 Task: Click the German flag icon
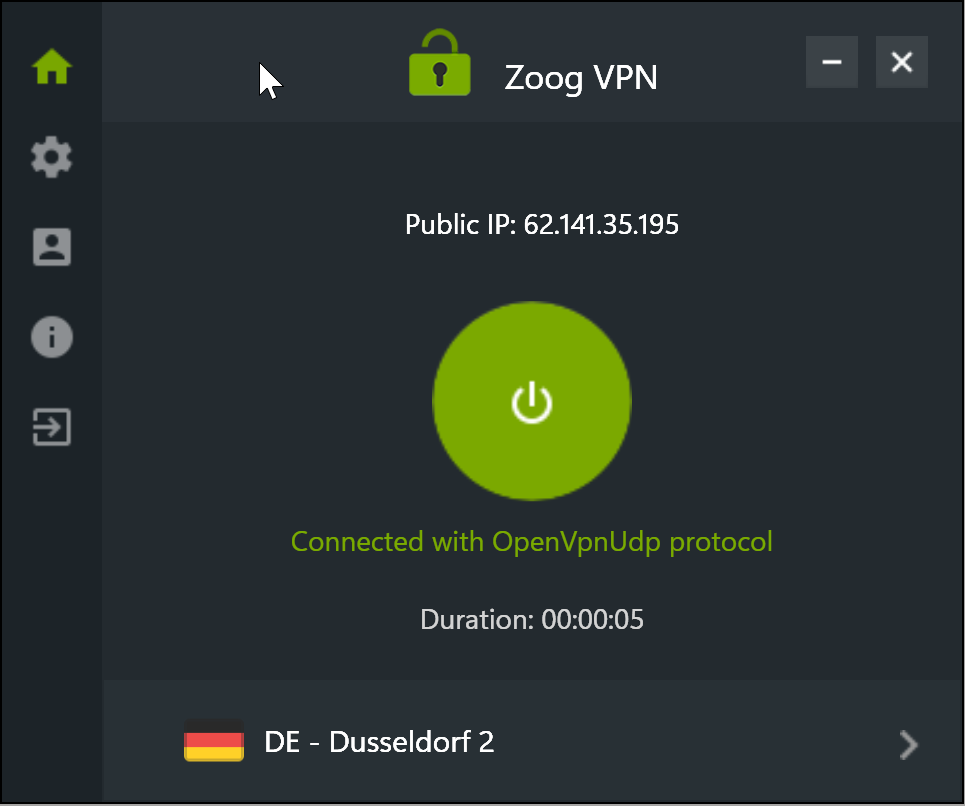(x=214, y=741)
